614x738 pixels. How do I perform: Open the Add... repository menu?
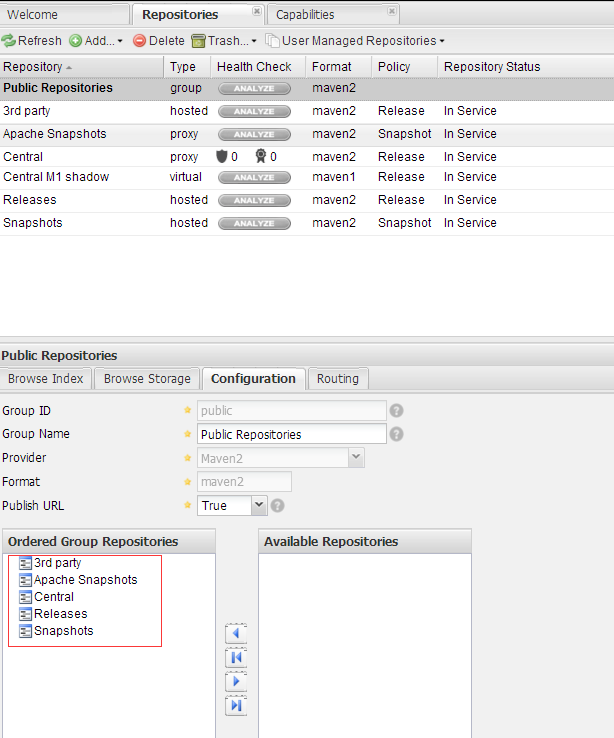point(96,41)
